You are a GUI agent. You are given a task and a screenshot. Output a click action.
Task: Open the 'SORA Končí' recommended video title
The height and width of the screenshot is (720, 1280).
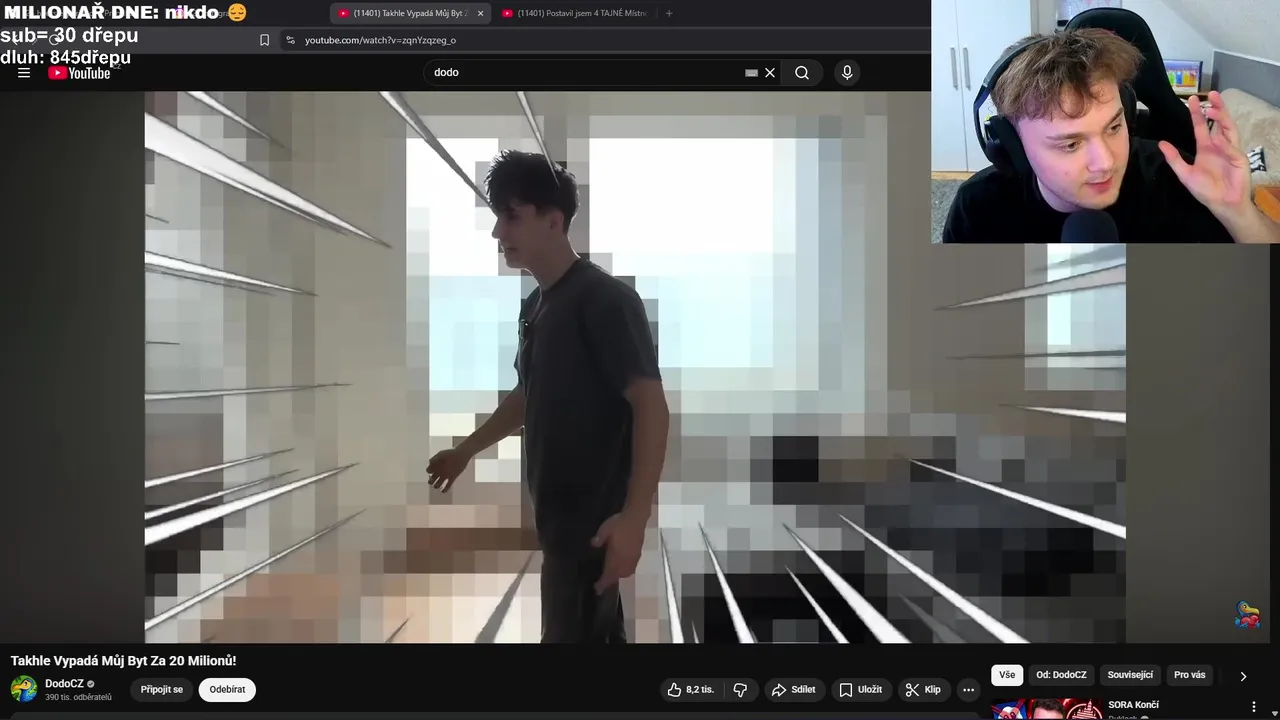(x=1133, y=705)
